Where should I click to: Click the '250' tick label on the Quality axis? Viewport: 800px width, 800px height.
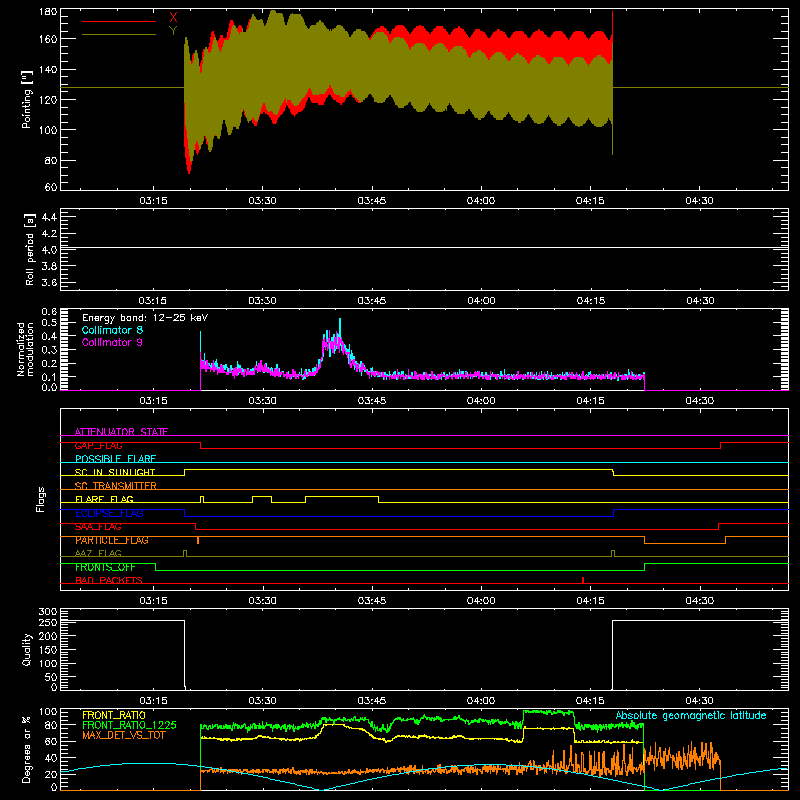pyautogui.click(x=48, y=622)
